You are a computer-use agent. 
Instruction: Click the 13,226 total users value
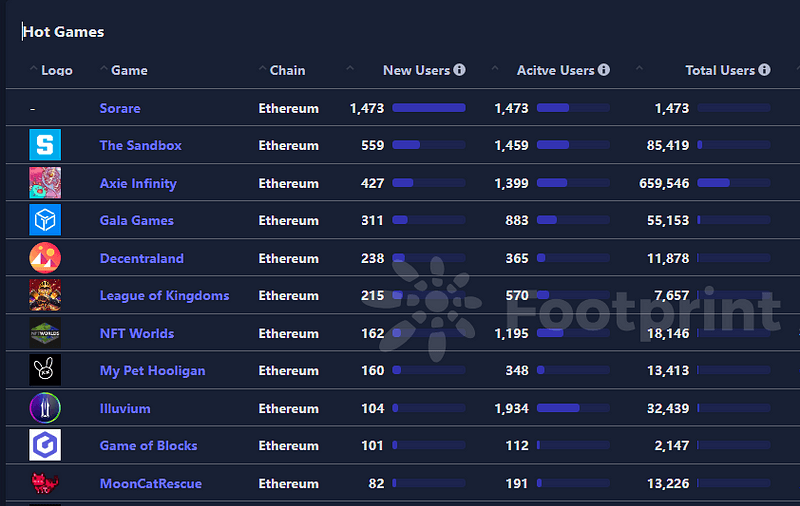coord(668,483)
